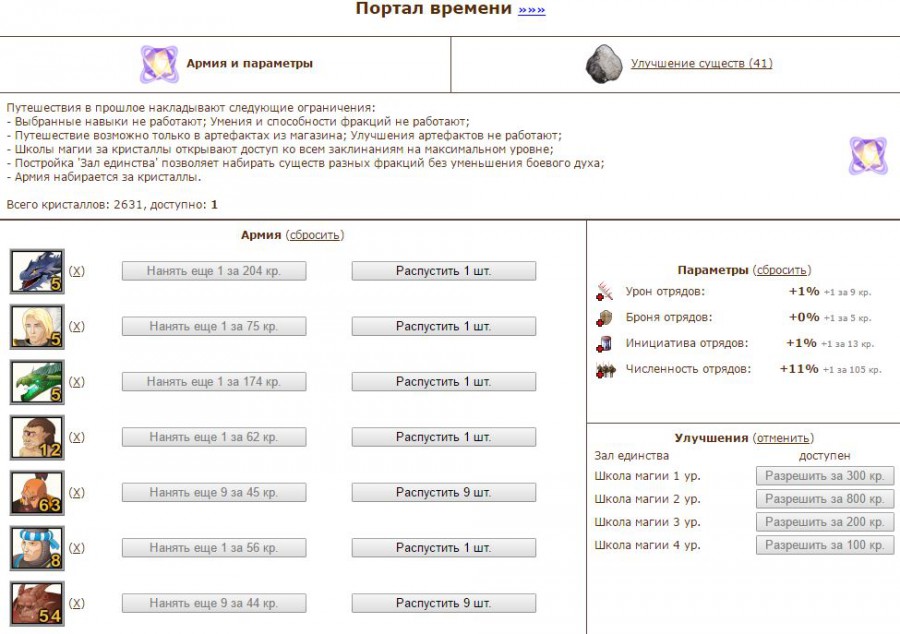
Task: Click the +11% squad size value
Action: [x=799, y=369]
